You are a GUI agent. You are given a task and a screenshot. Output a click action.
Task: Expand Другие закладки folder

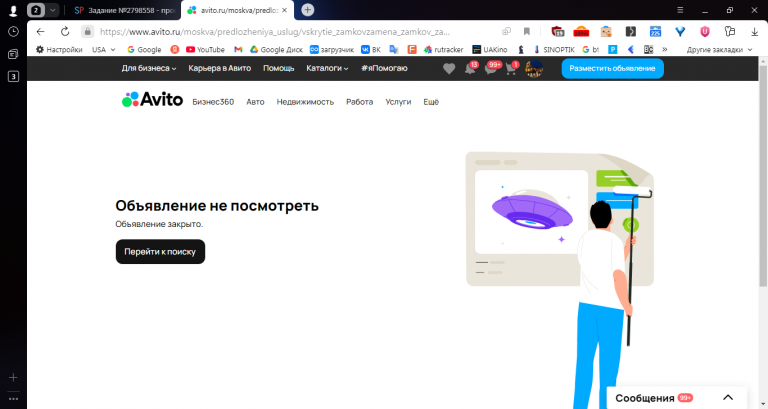click(719, 49)
